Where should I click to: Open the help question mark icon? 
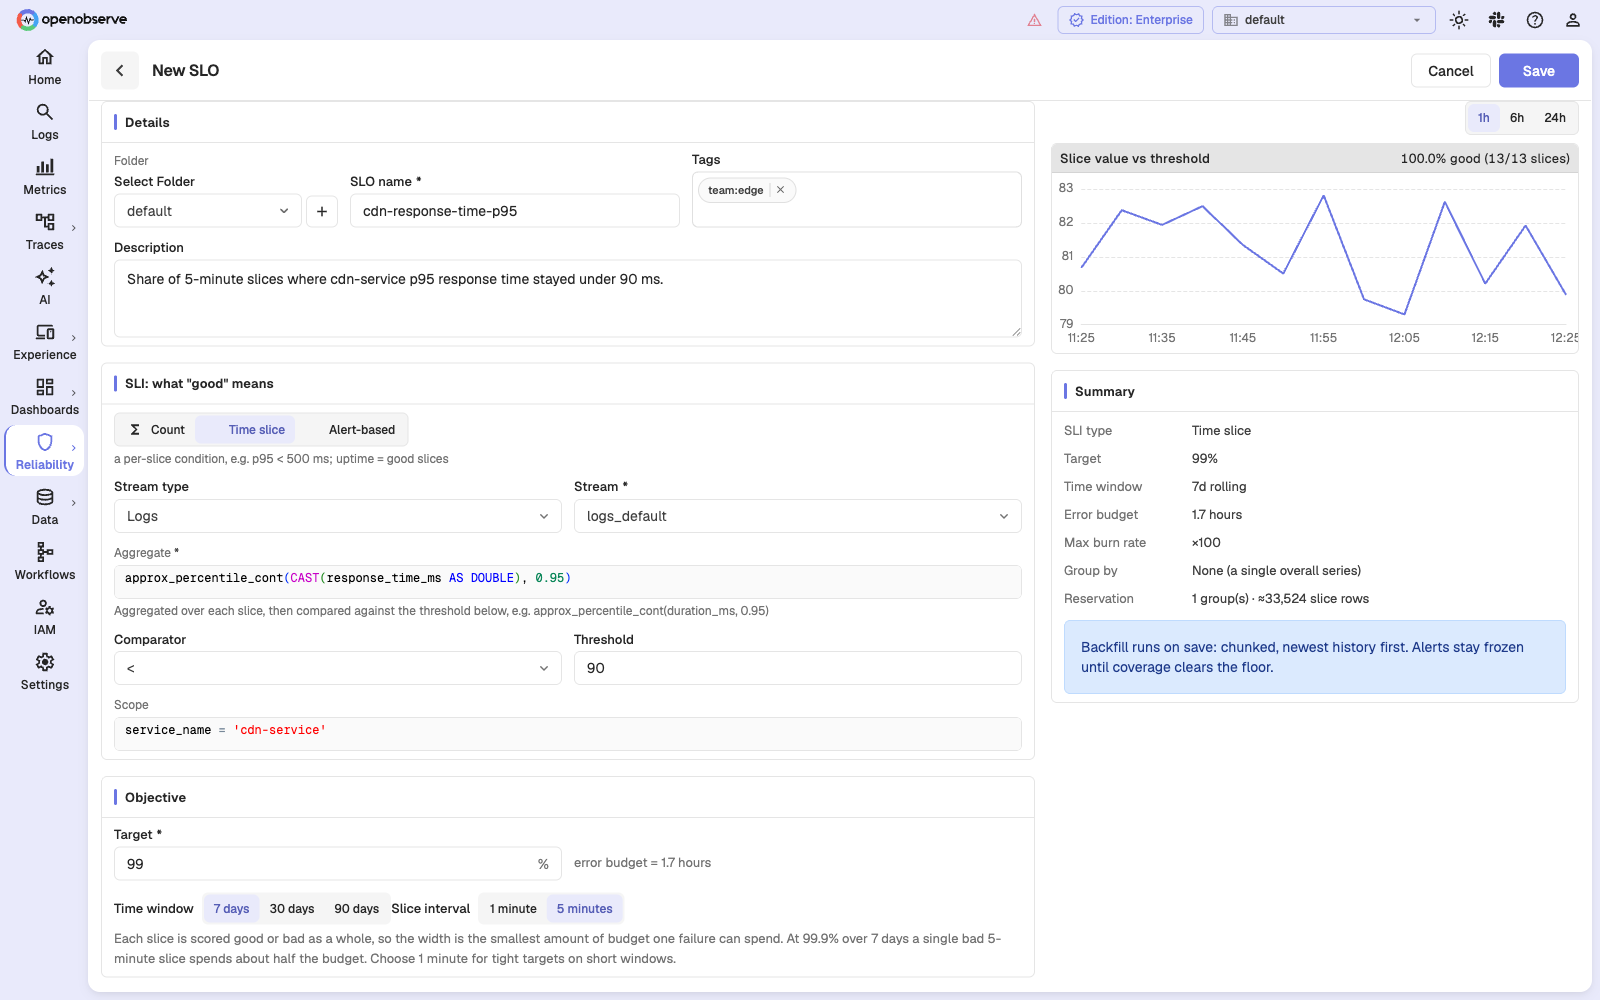coord(1535,20)
